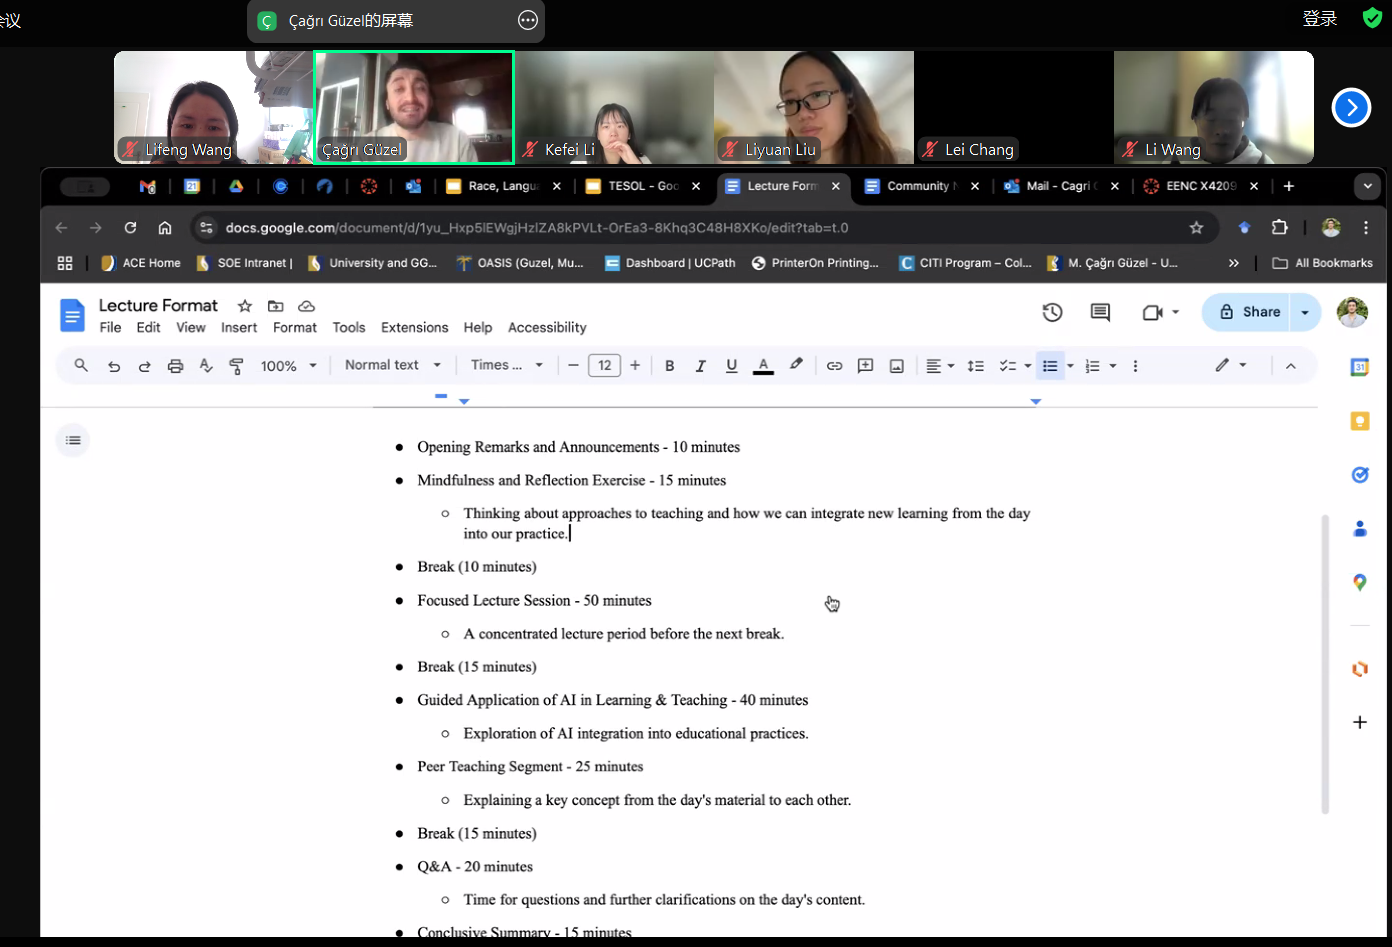1392x947 pixels.
Task: Toggle italic formatting
Action: pyautogui.click(x=701, y=366)
